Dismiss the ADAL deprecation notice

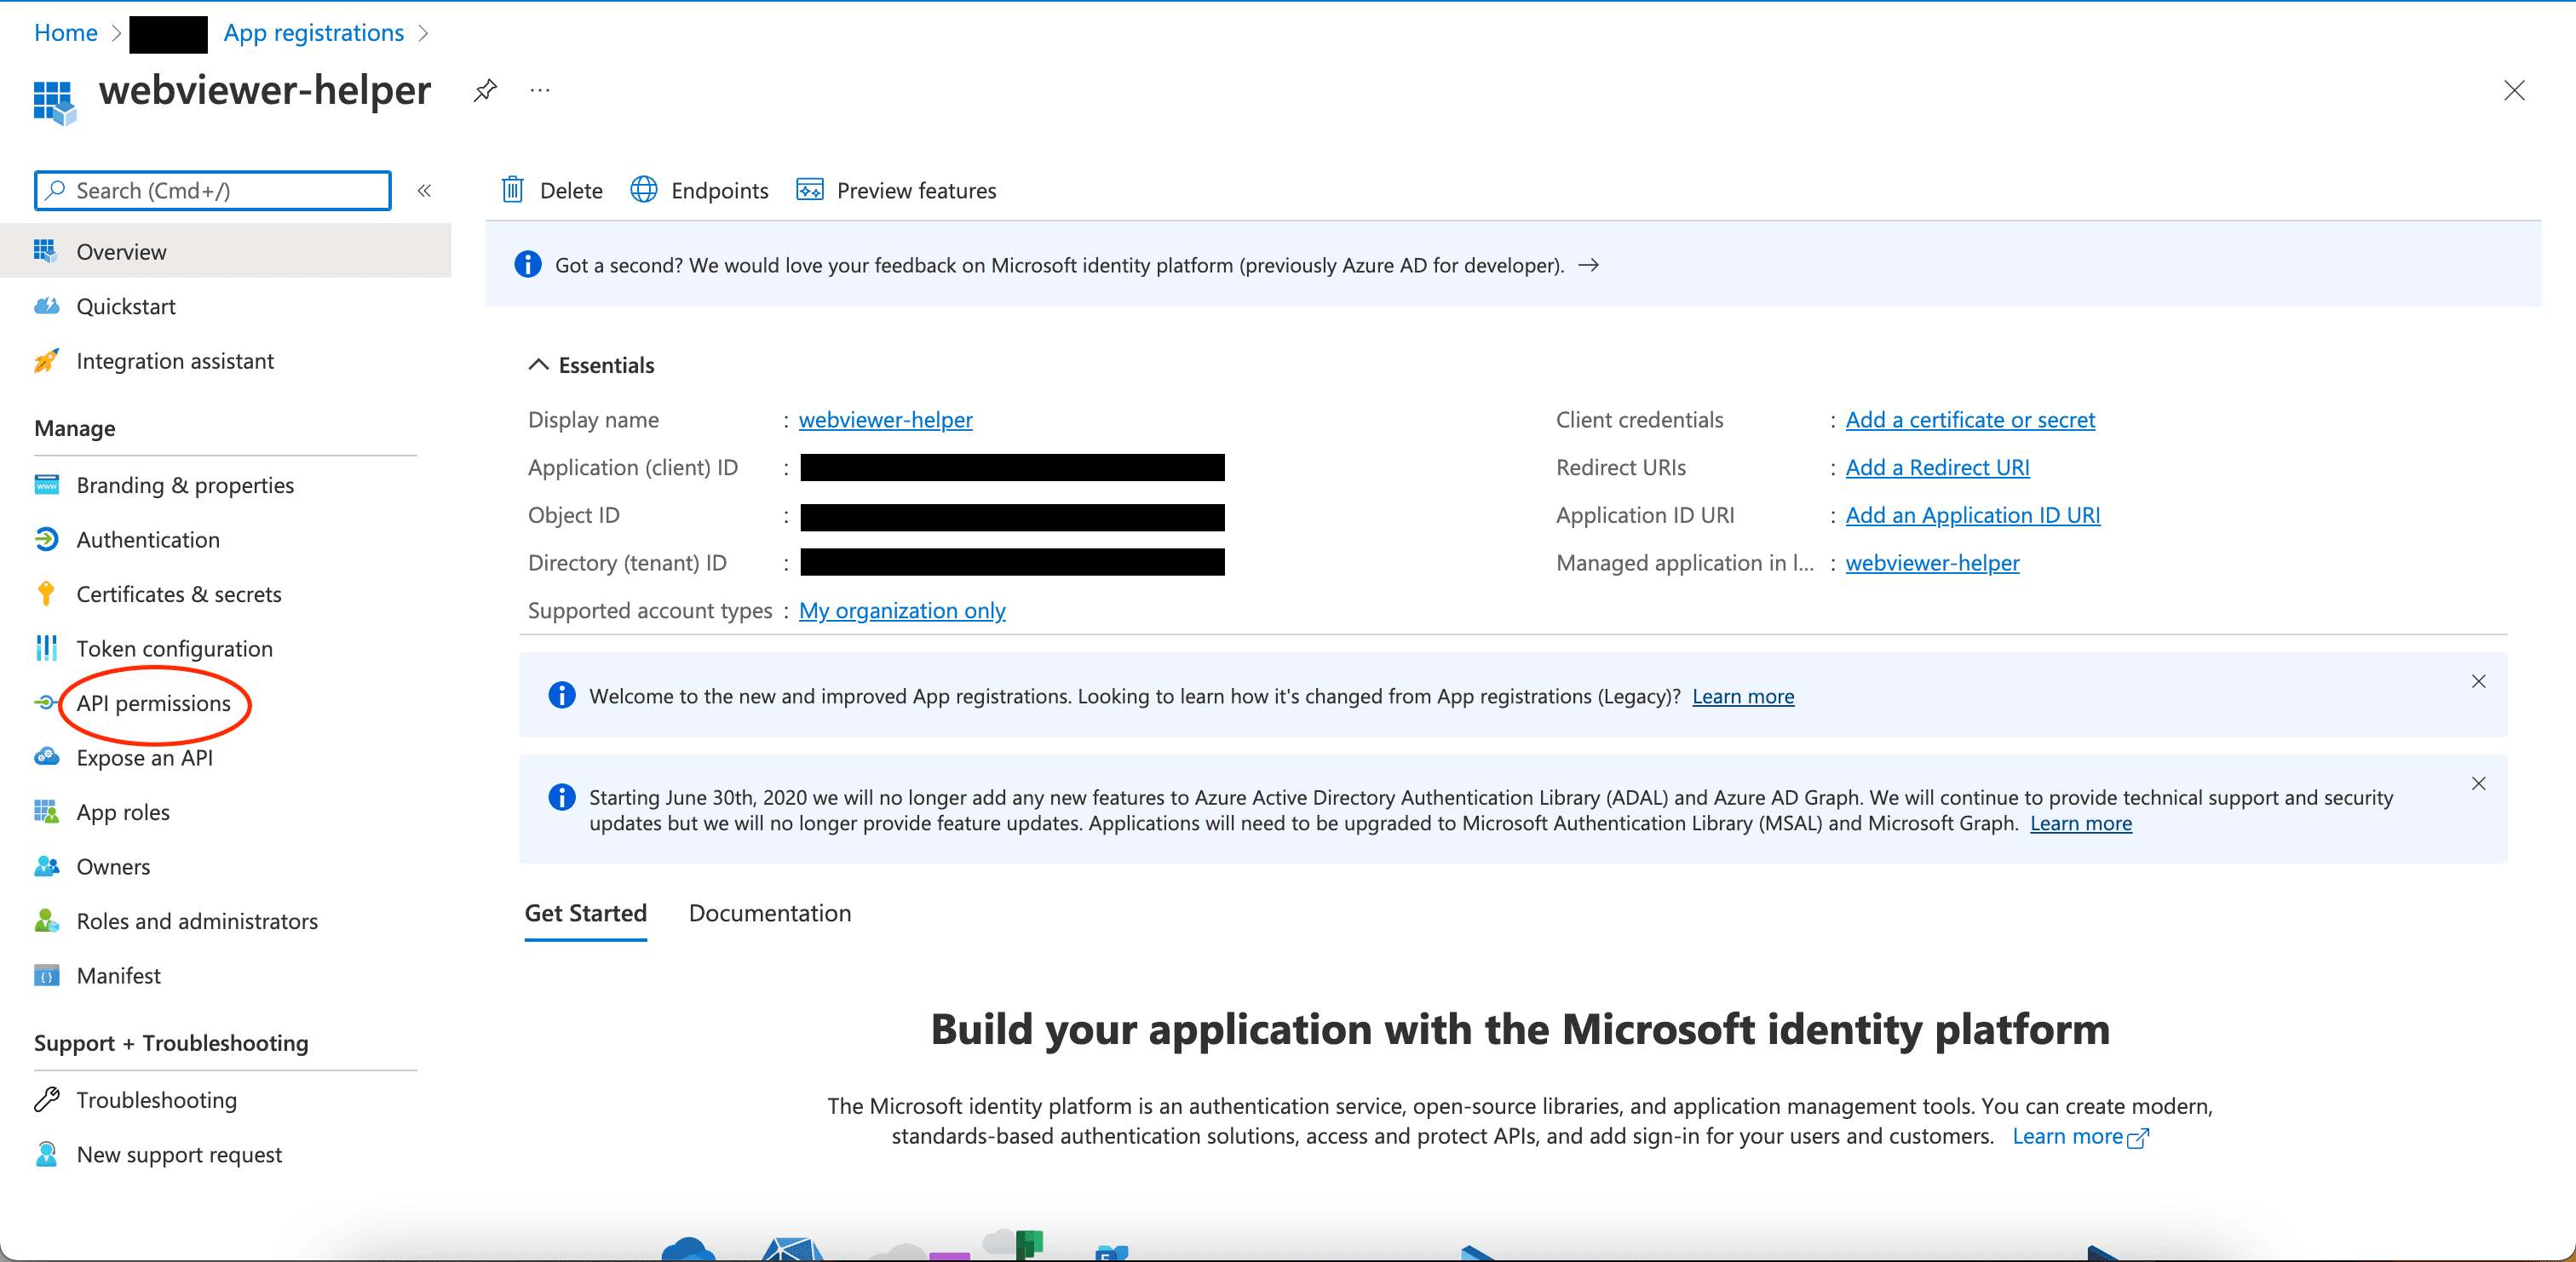(x=2478, y=783)
